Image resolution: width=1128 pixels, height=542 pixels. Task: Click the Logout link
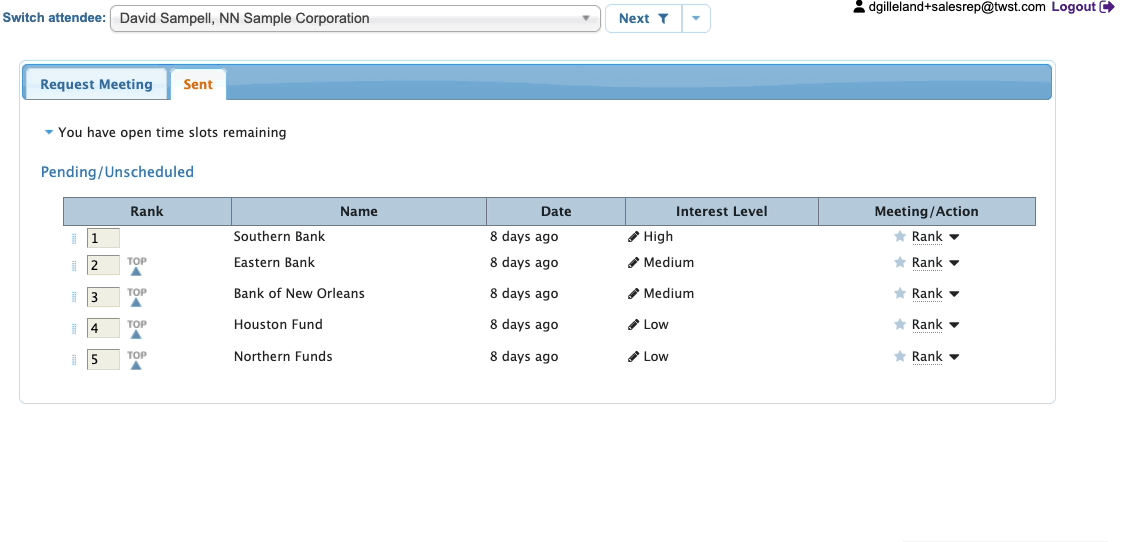tap(1073, 7)
